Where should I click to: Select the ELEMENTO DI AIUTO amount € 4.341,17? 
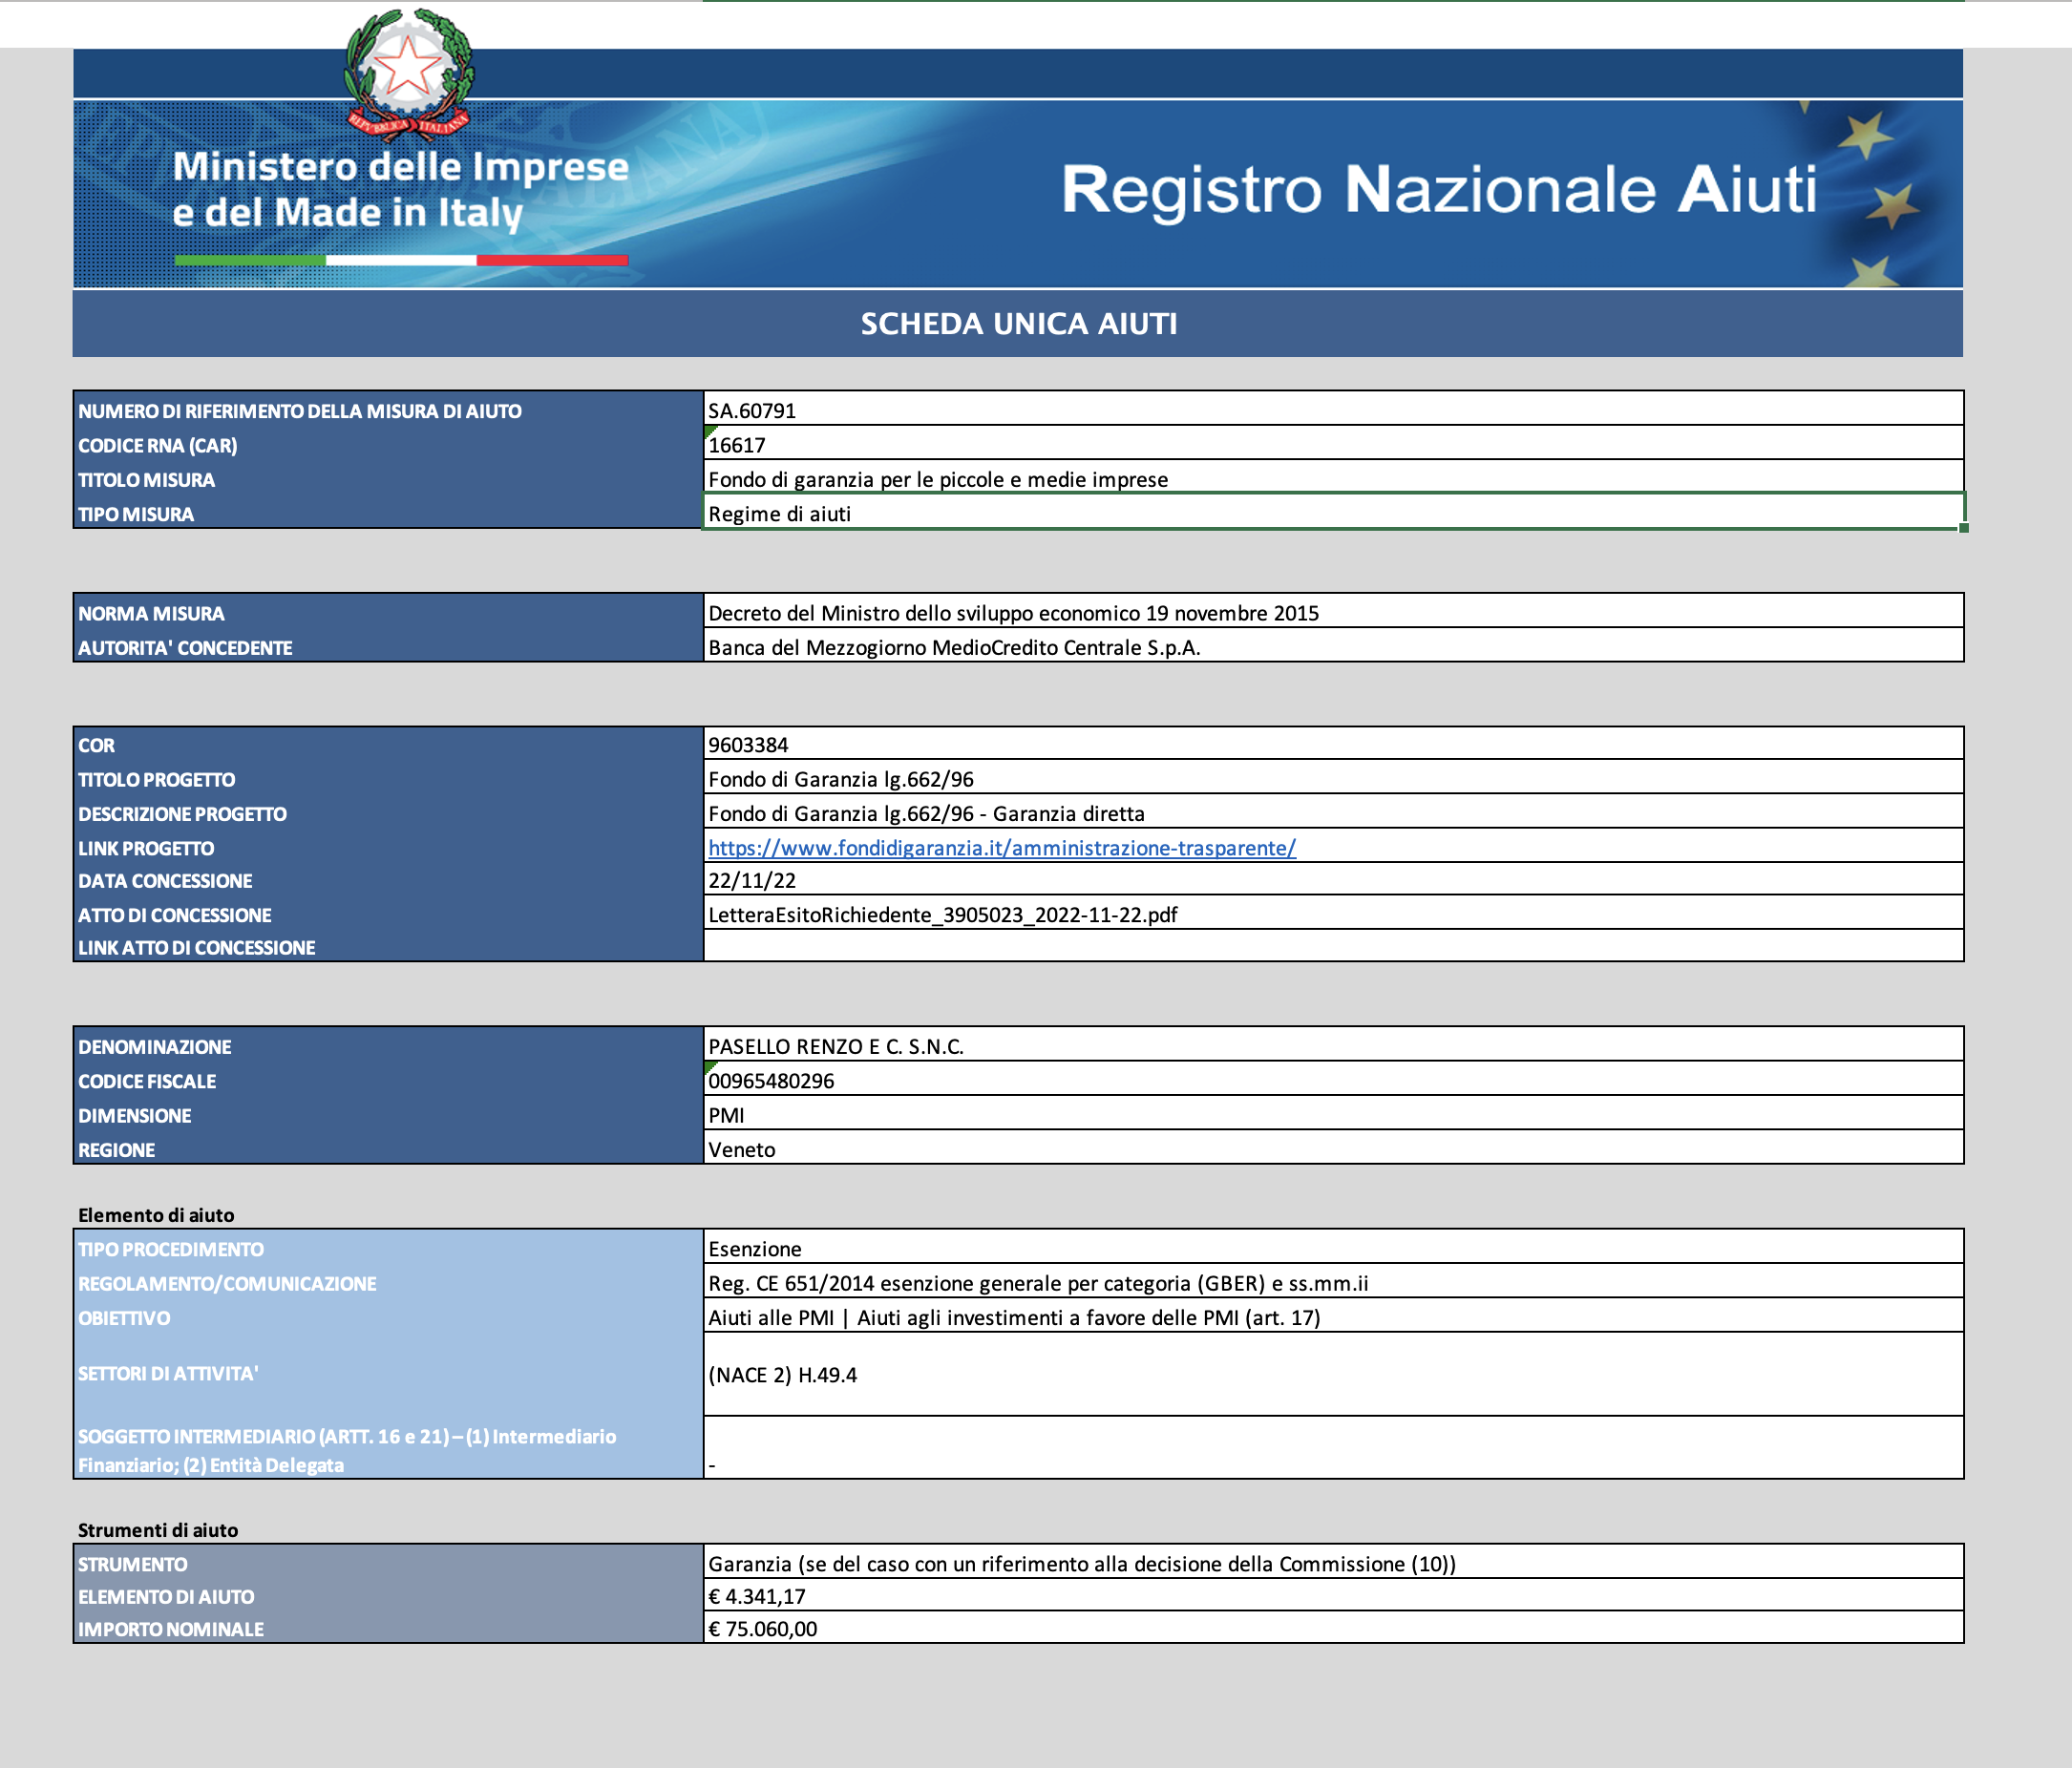coord(757,1597)
